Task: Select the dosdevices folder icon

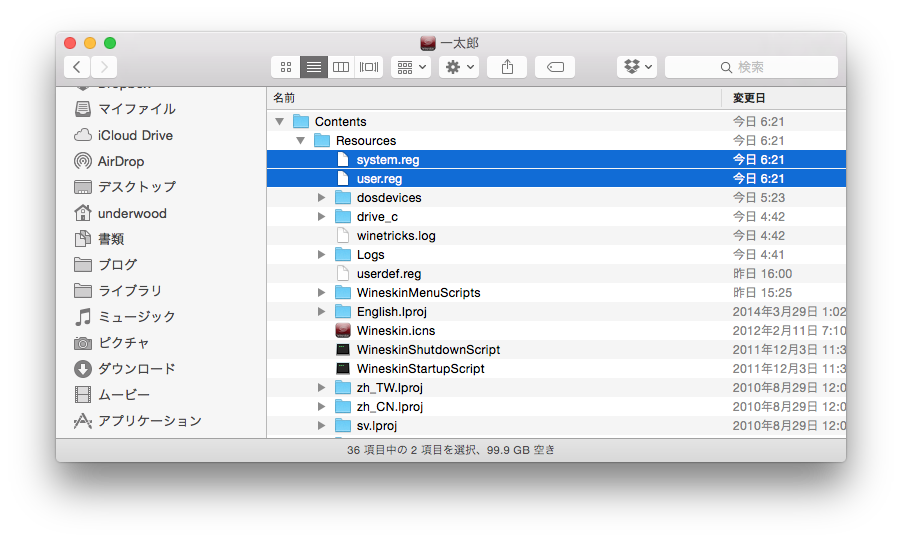Action: pos(343,197)
